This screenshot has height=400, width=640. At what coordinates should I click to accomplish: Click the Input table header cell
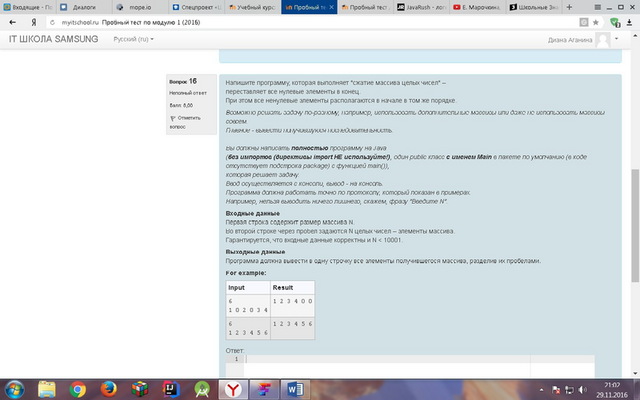(248, 287)
